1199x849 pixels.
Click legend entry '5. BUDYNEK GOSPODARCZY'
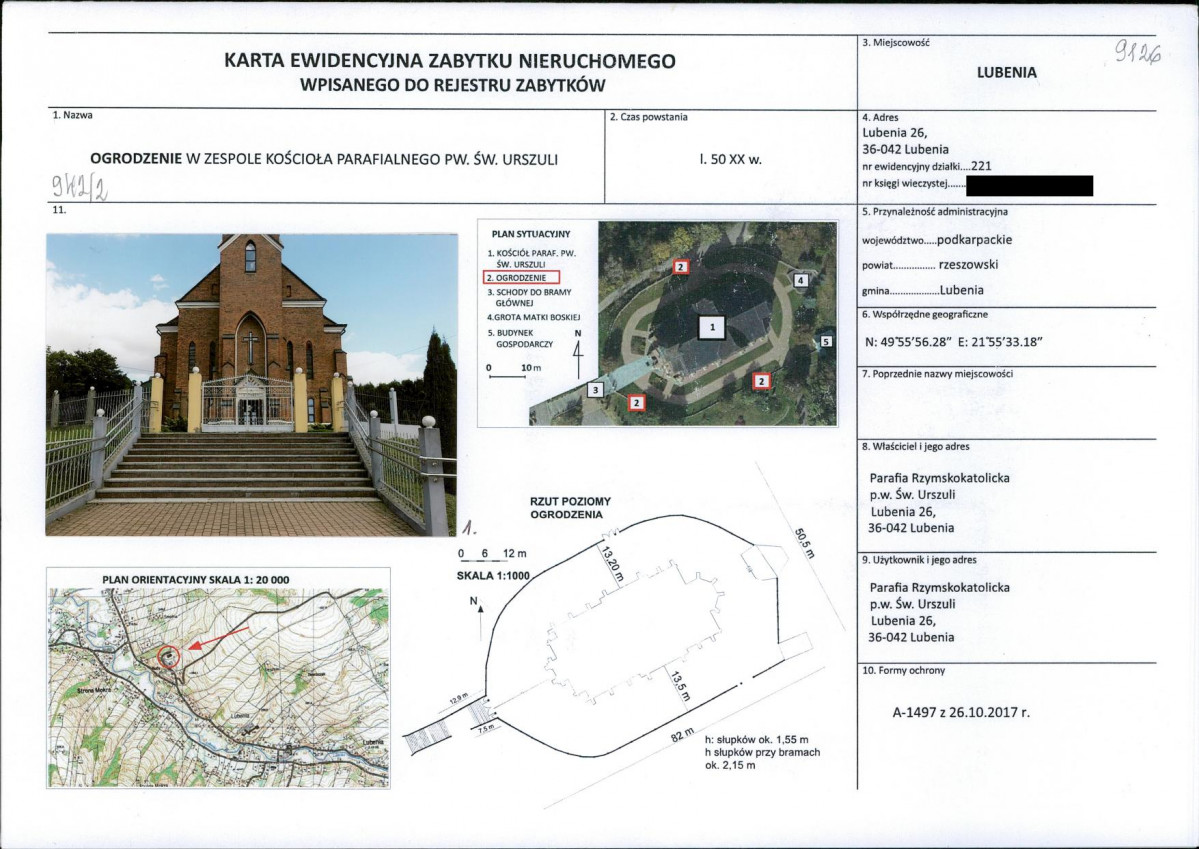coord(520,339)
